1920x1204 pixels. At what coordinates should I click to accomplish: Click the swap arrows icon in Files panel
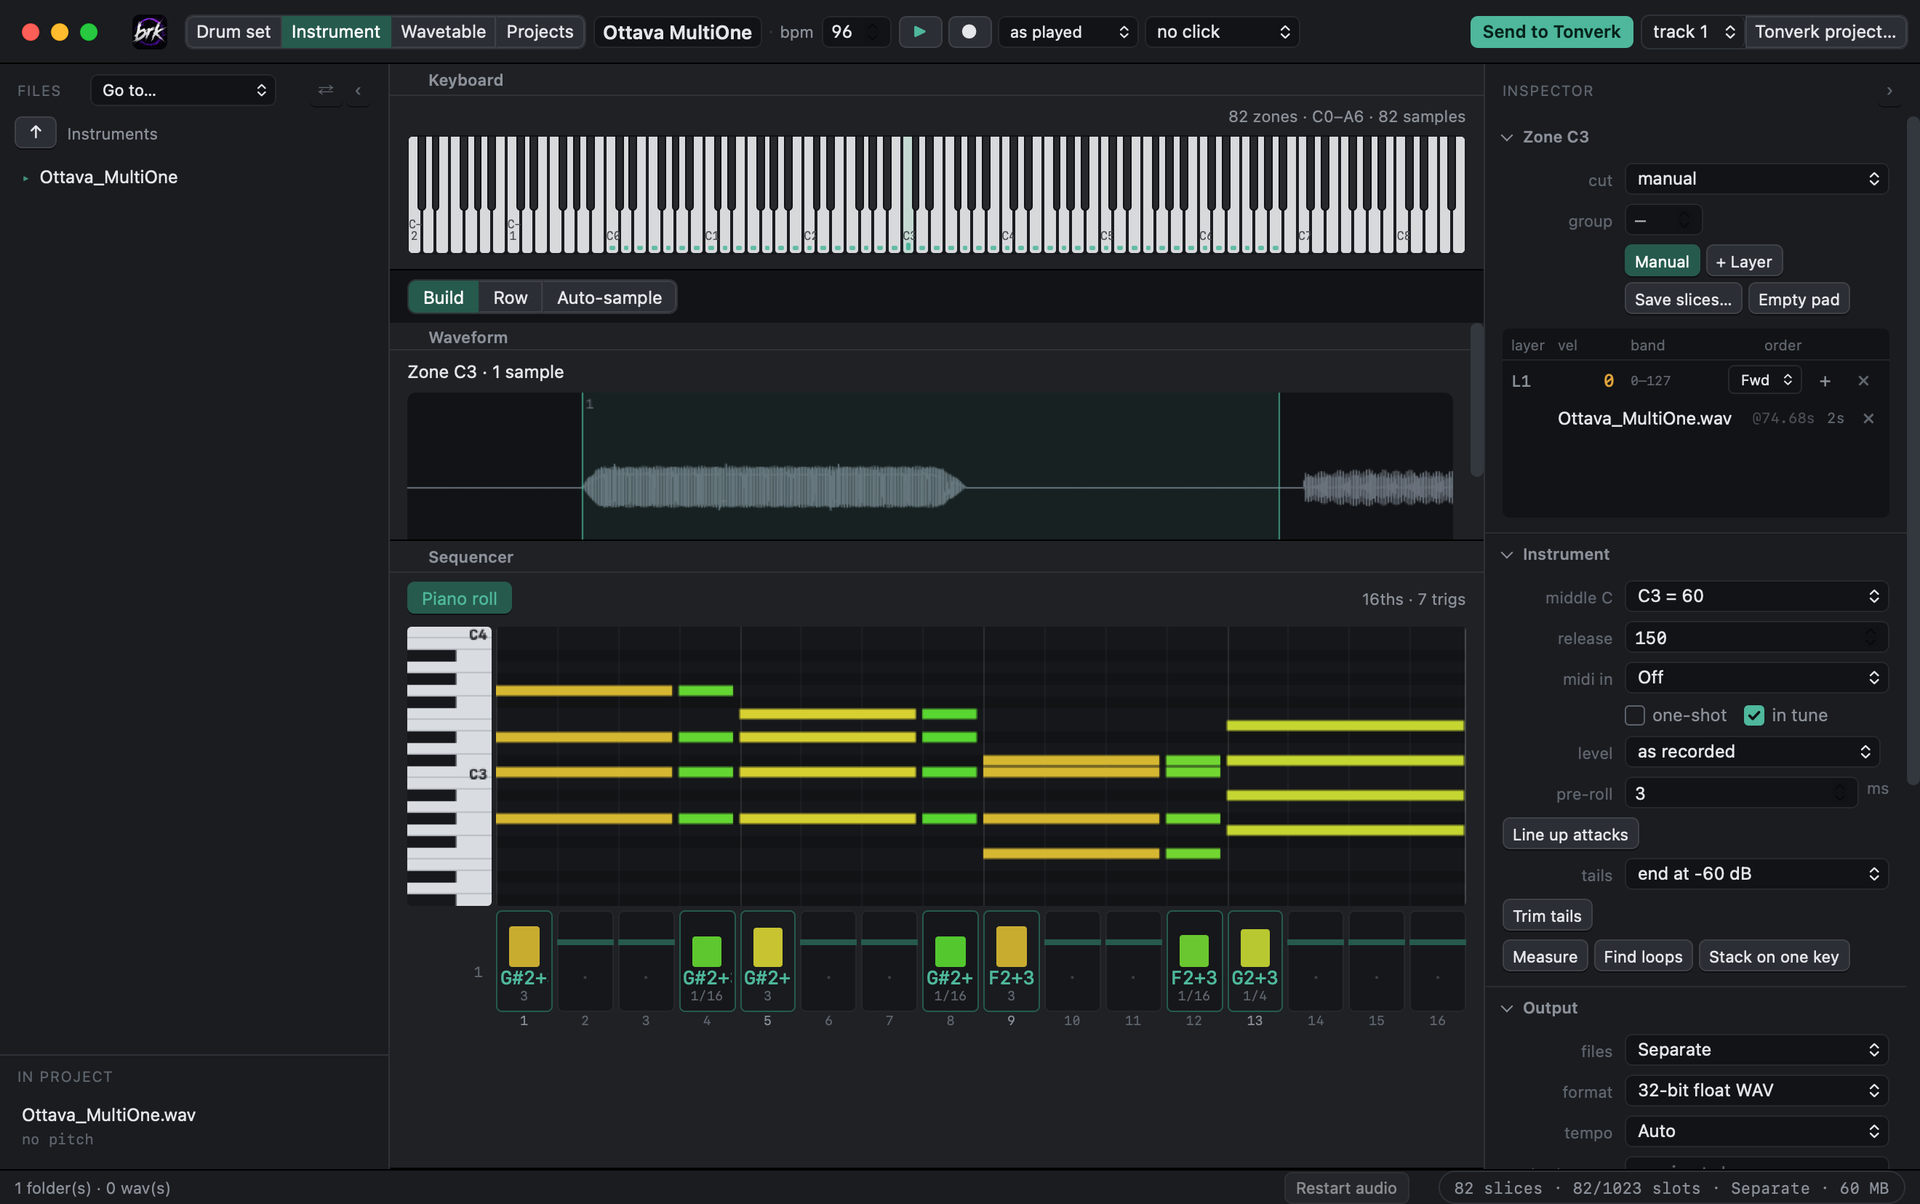(x=326, y=90)
